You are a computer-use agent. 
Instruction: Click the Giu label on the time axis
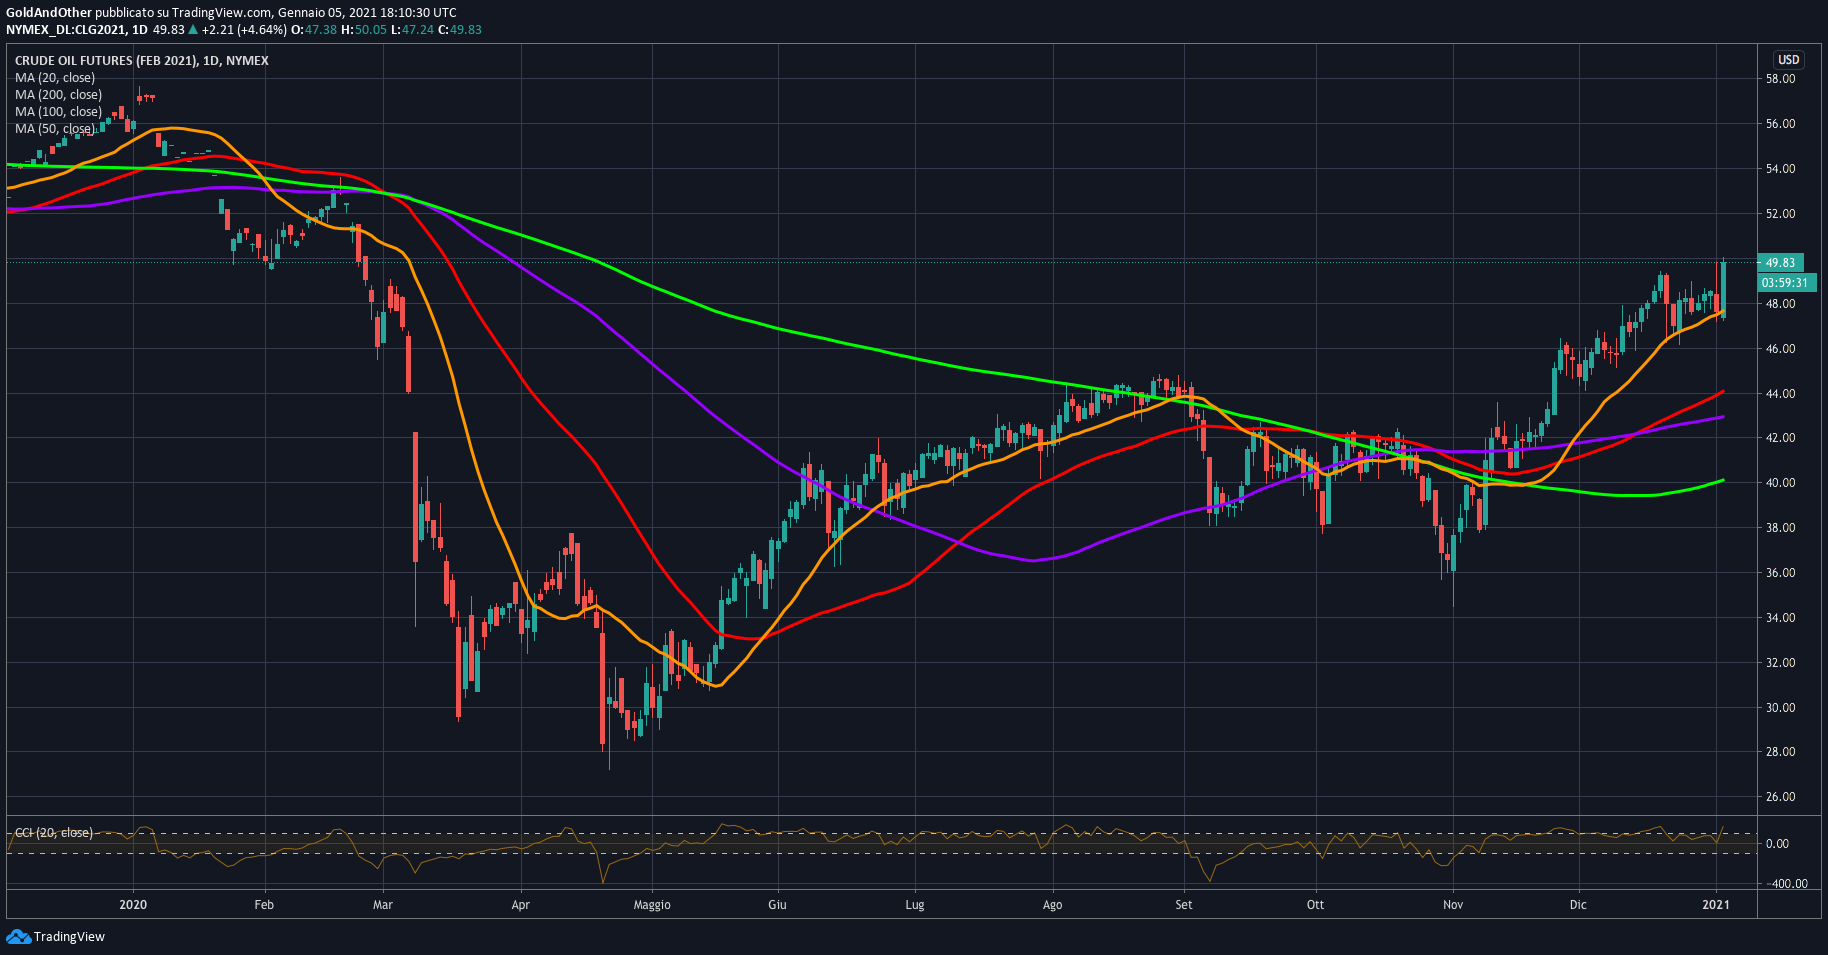coord(777,905)
